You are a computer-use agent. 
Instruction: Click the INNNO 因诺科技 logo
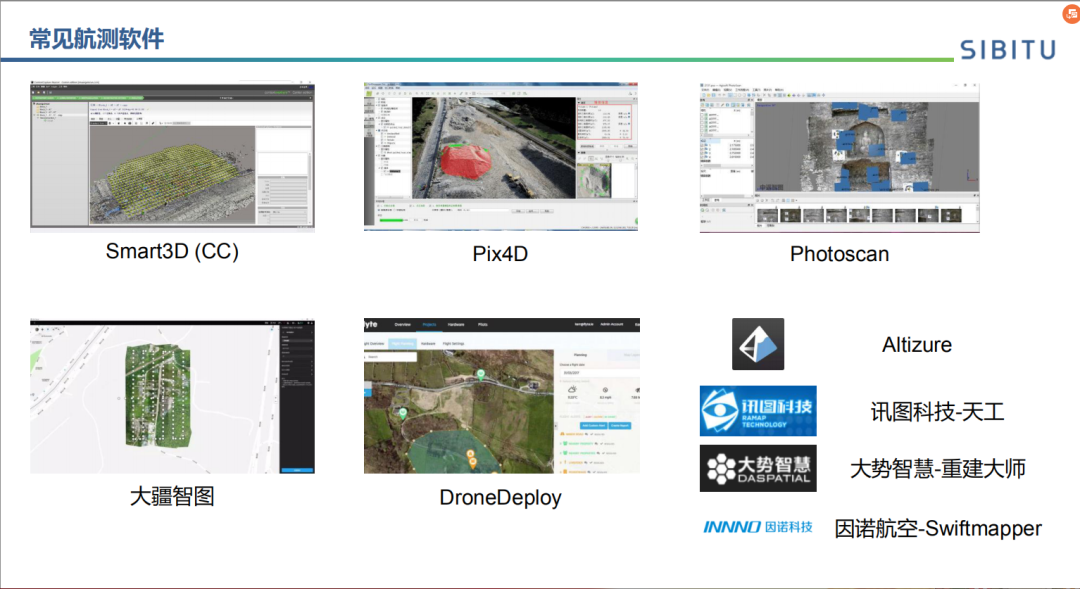click(758, 527)
